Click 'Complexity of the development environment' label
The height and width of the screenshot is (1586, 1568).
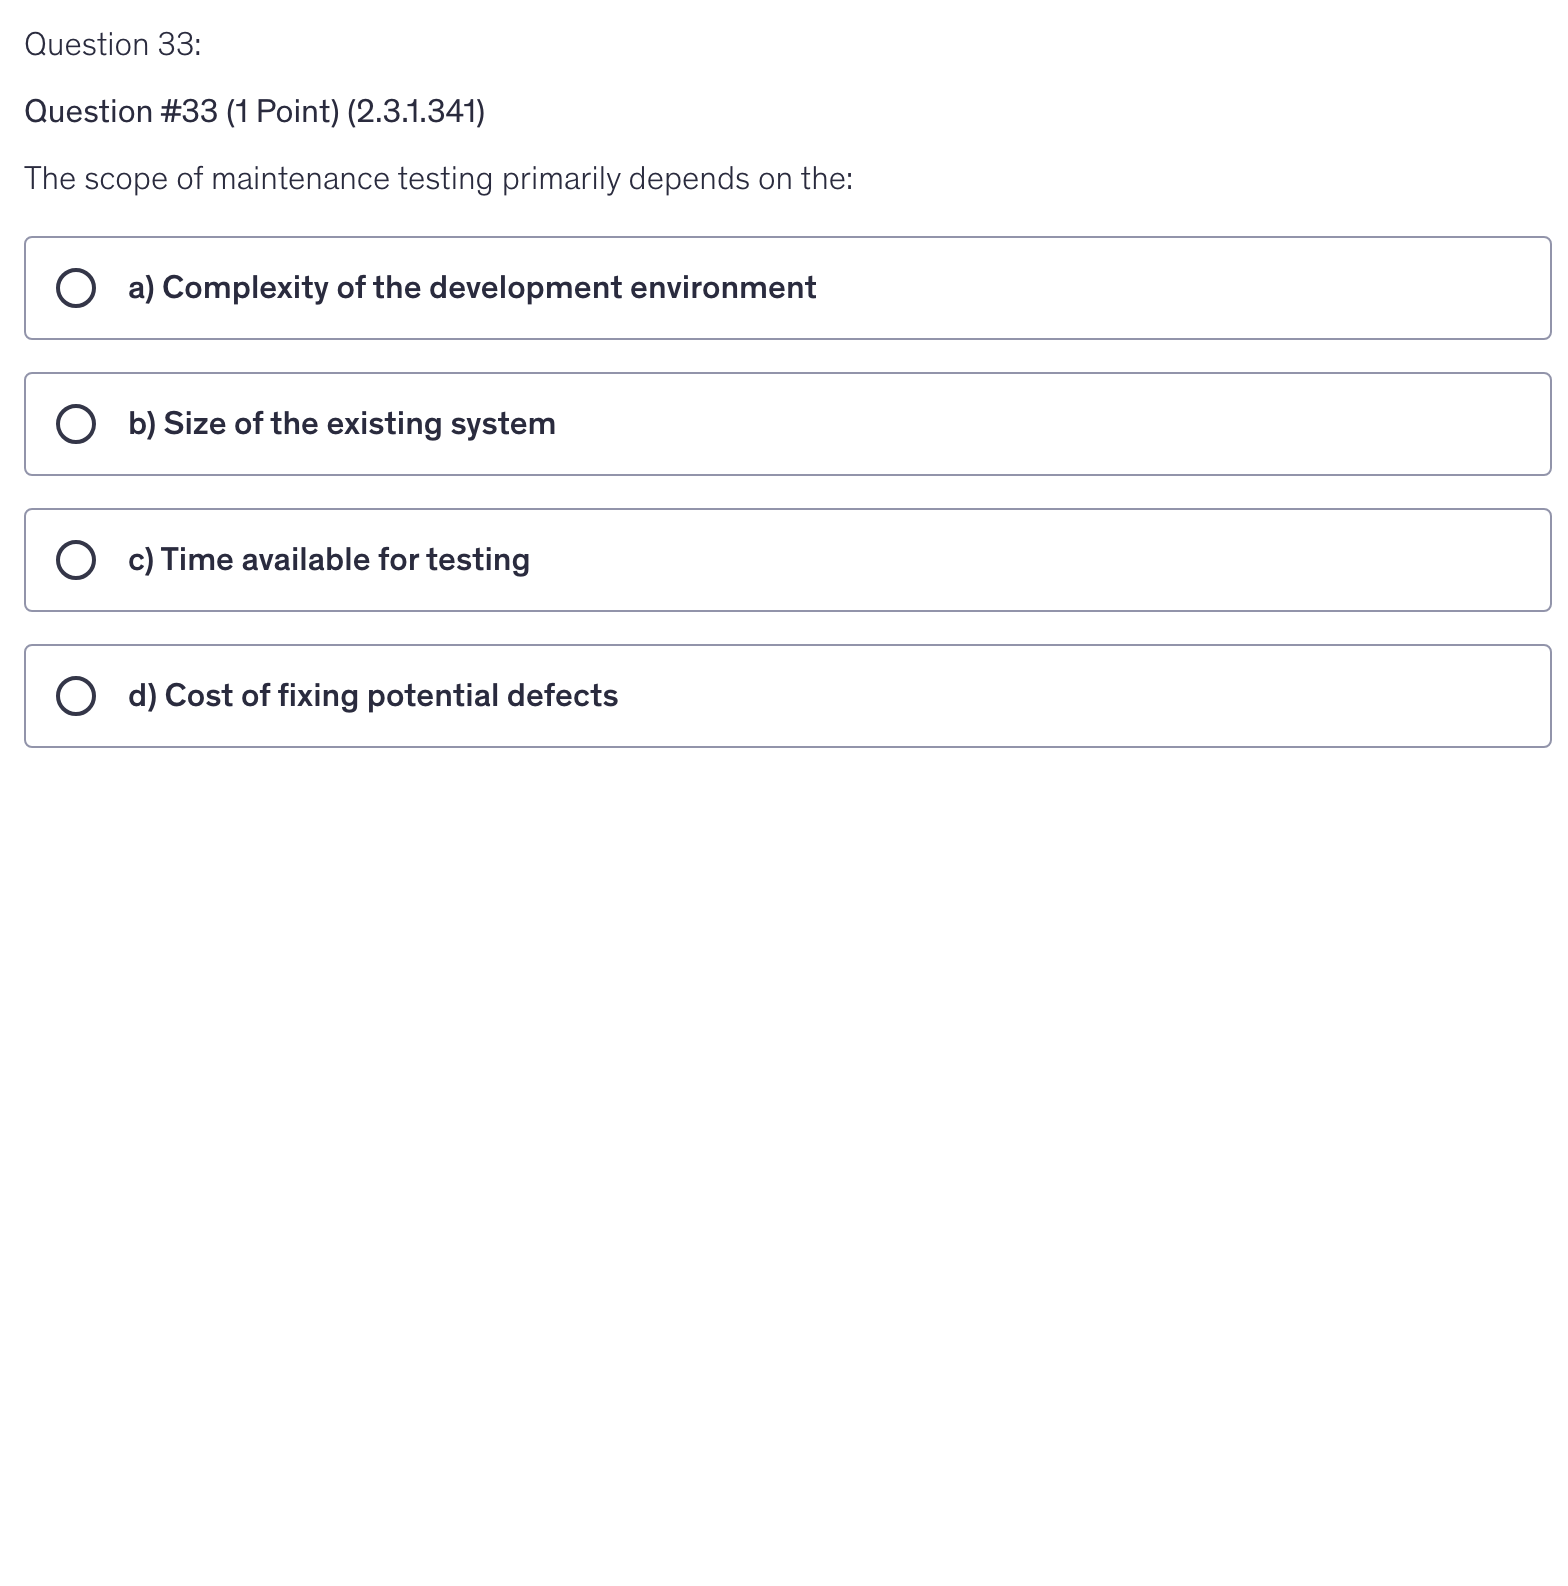489,288
